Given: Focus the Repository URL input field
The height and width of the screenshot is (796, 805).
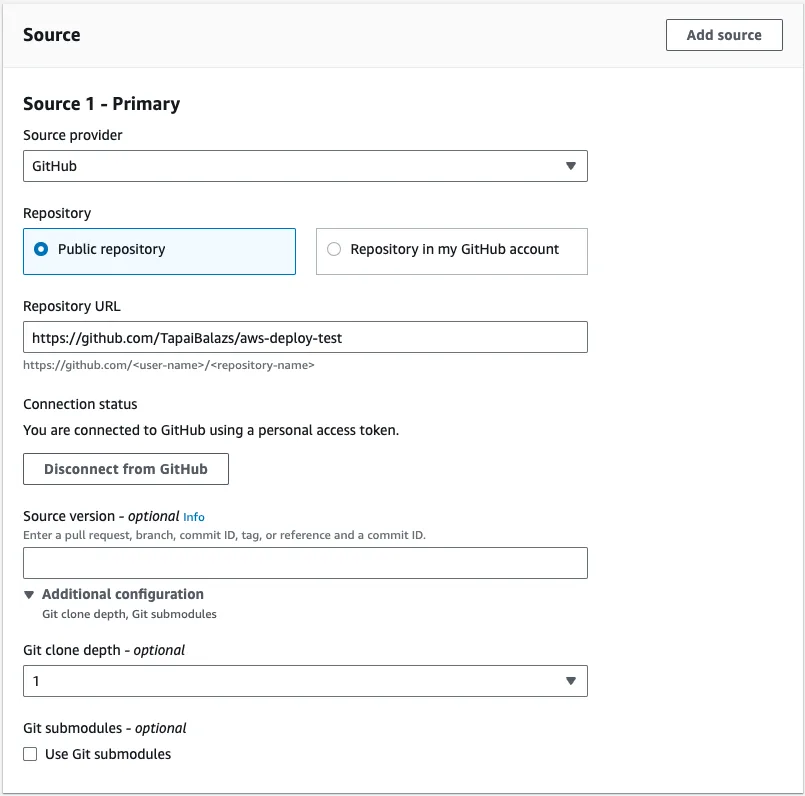Looking at the screenshot, I should pos(305,337).
